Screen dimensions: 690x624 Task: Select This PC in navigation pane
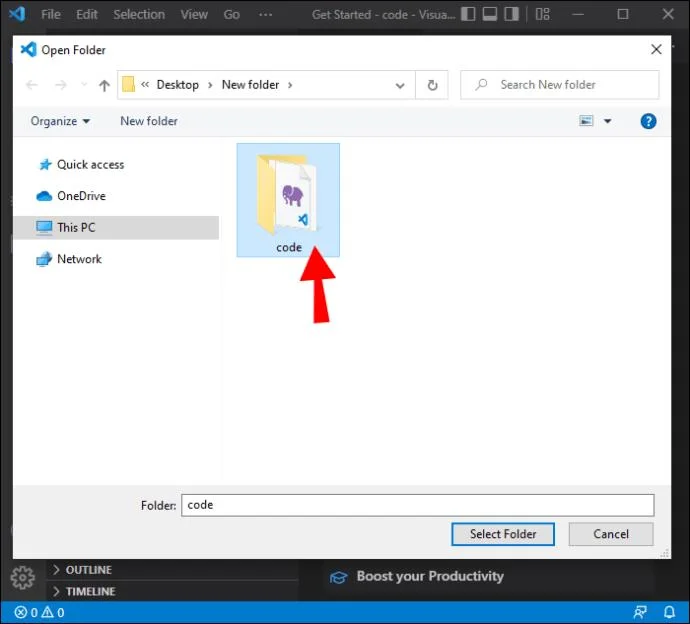tap(116, 228)
